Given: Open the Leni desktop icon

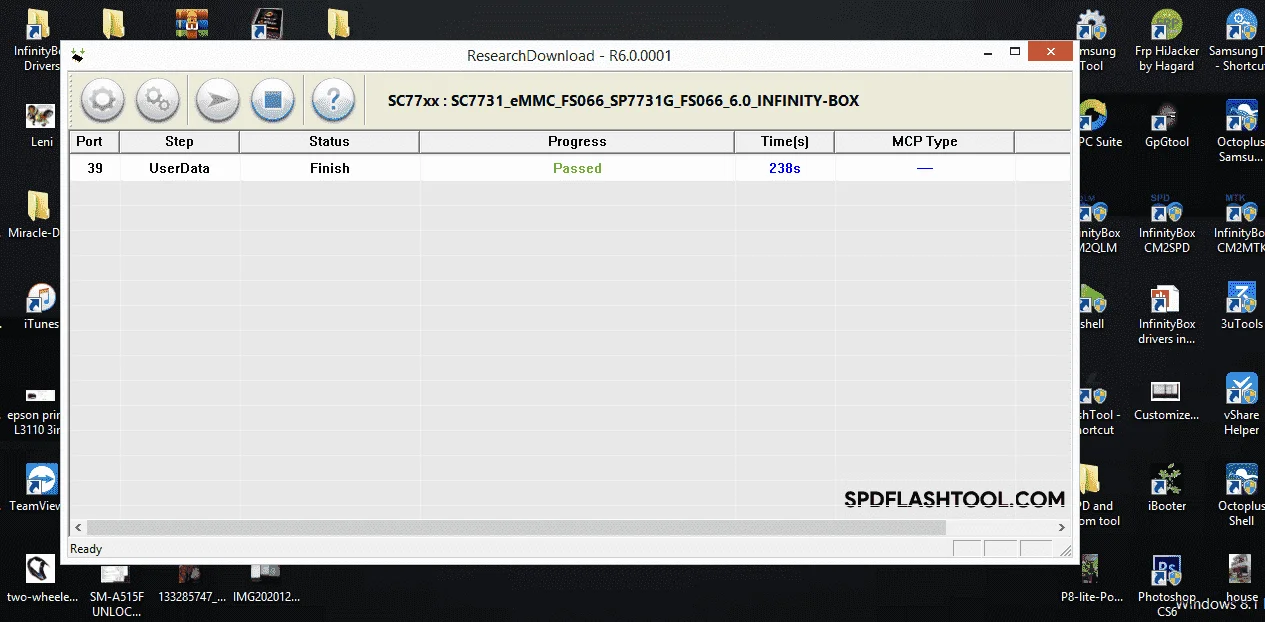Looking at the screenshot, I should [41, 124].
